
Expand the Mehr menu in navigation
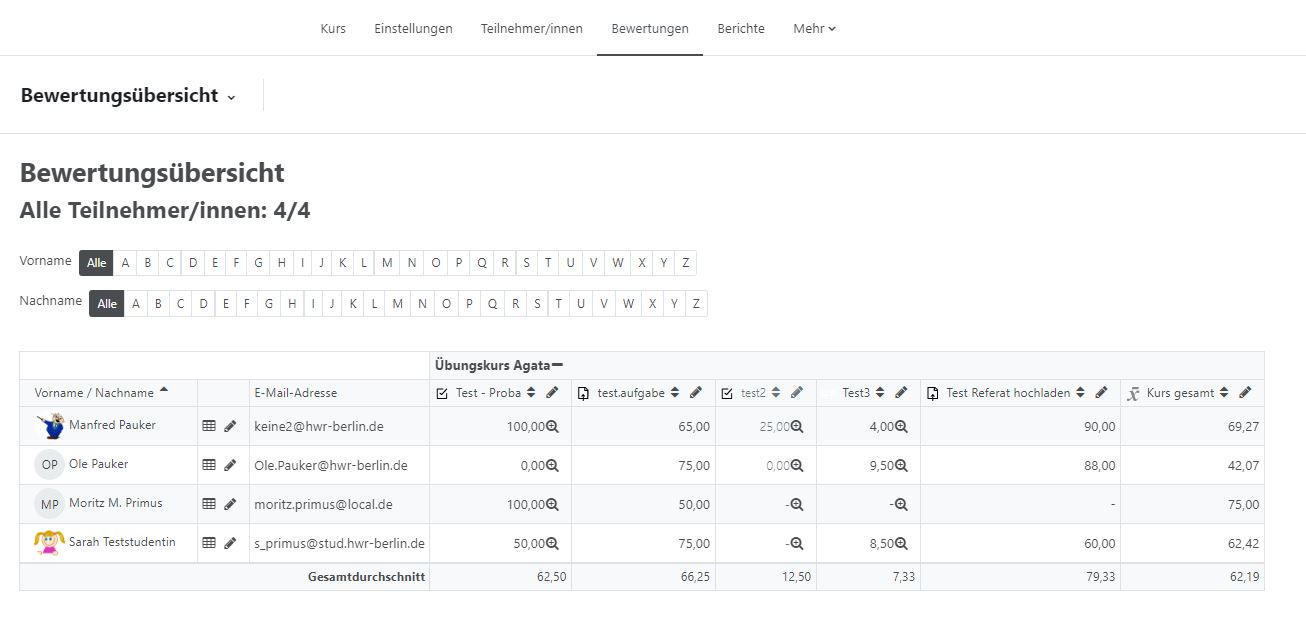814,28
